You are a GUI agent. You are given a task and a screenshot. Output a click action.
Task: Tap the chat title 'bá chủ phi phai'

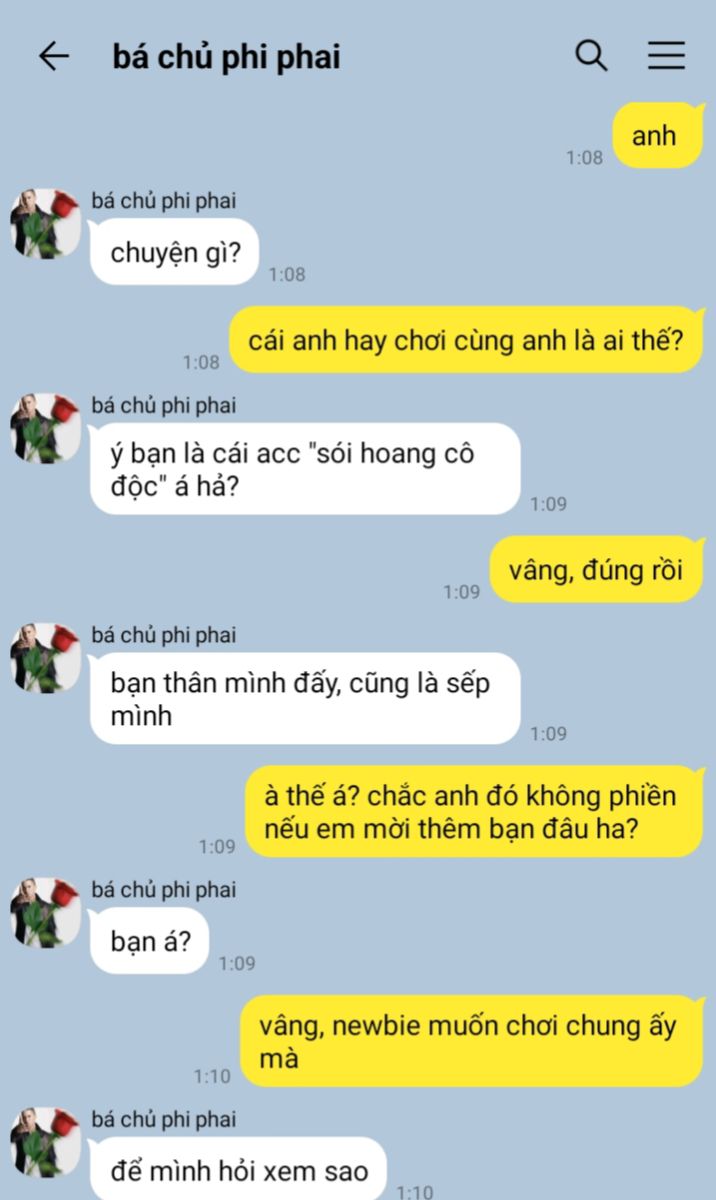227,57
